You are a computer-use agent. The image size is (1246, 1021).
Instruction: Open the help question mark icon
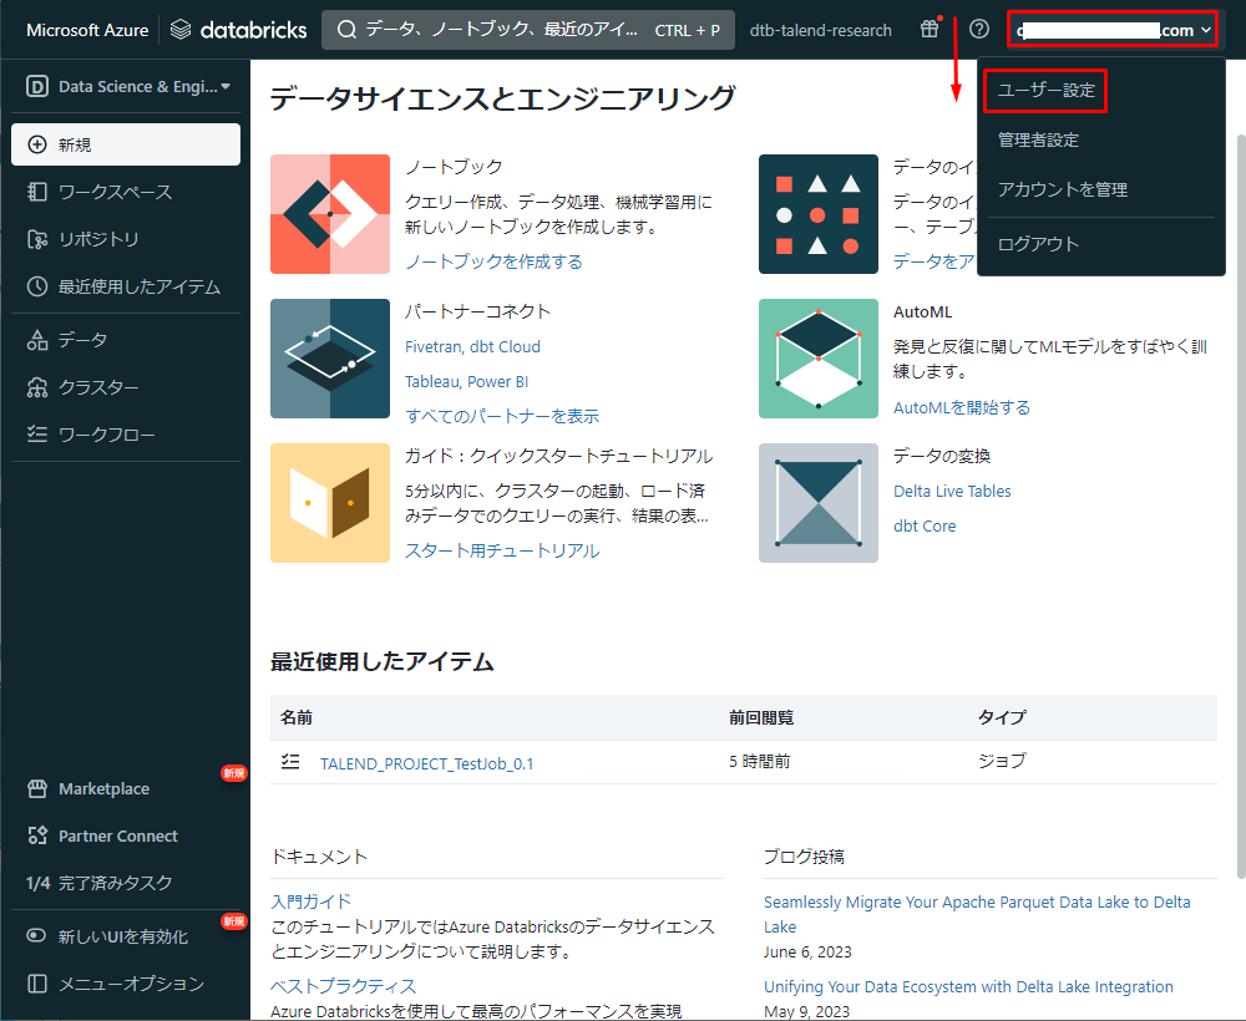pos(979,29)
